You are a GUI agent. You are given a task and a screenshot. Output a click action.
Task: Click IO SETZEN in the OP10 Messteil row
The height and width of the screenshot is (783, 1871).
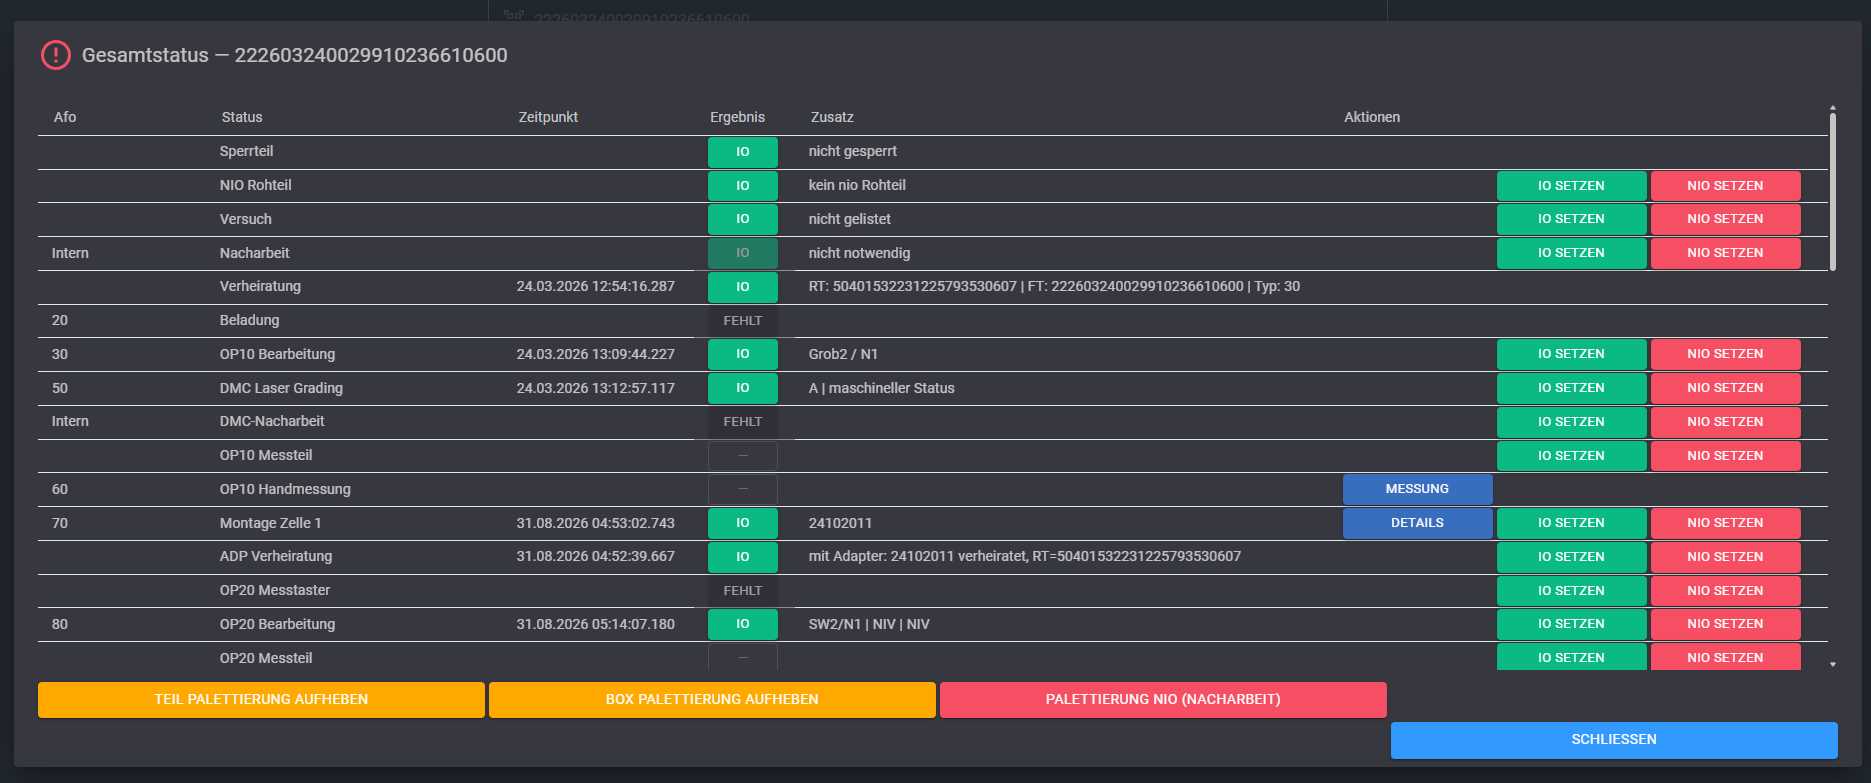[1571, 456]
